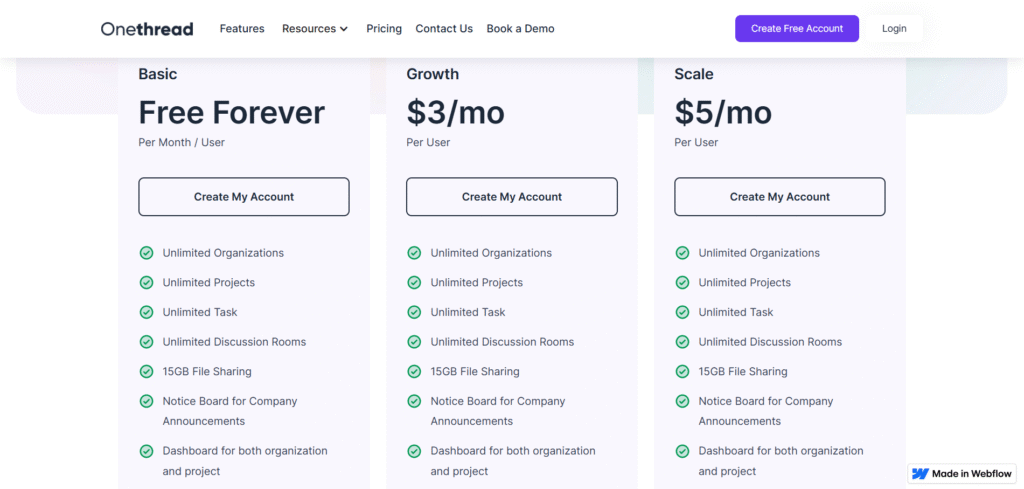Click the 'Basic' plan title
The width and height of the screenshot is (1024, 489).
(157, 74)
